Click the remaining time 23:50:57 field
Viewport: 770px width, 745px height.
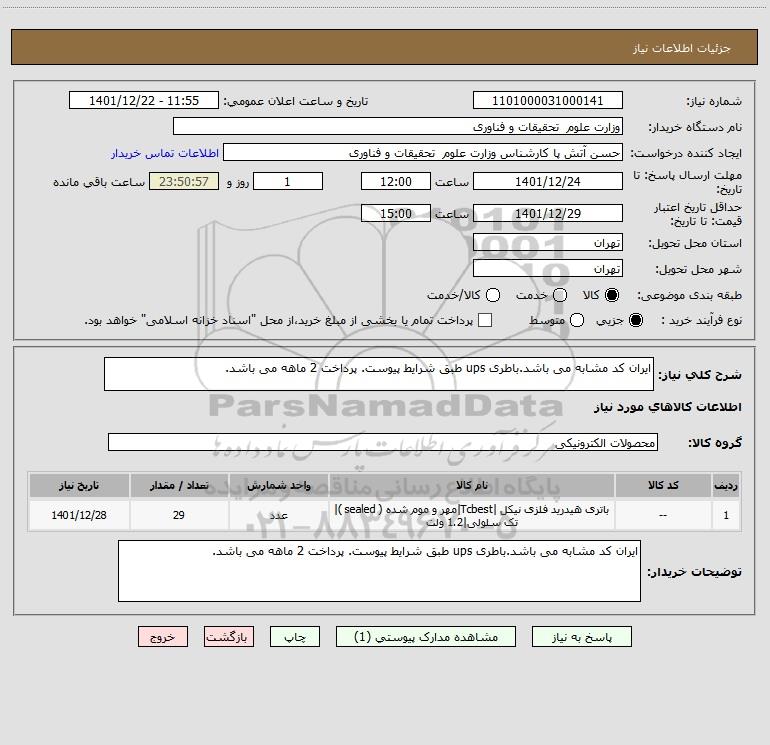pyautogui.click(x=184, y=181)
